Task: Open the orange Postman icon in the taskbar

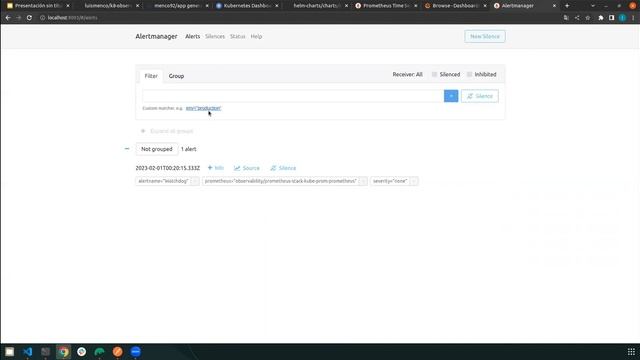Action: [x=118, y=351]
